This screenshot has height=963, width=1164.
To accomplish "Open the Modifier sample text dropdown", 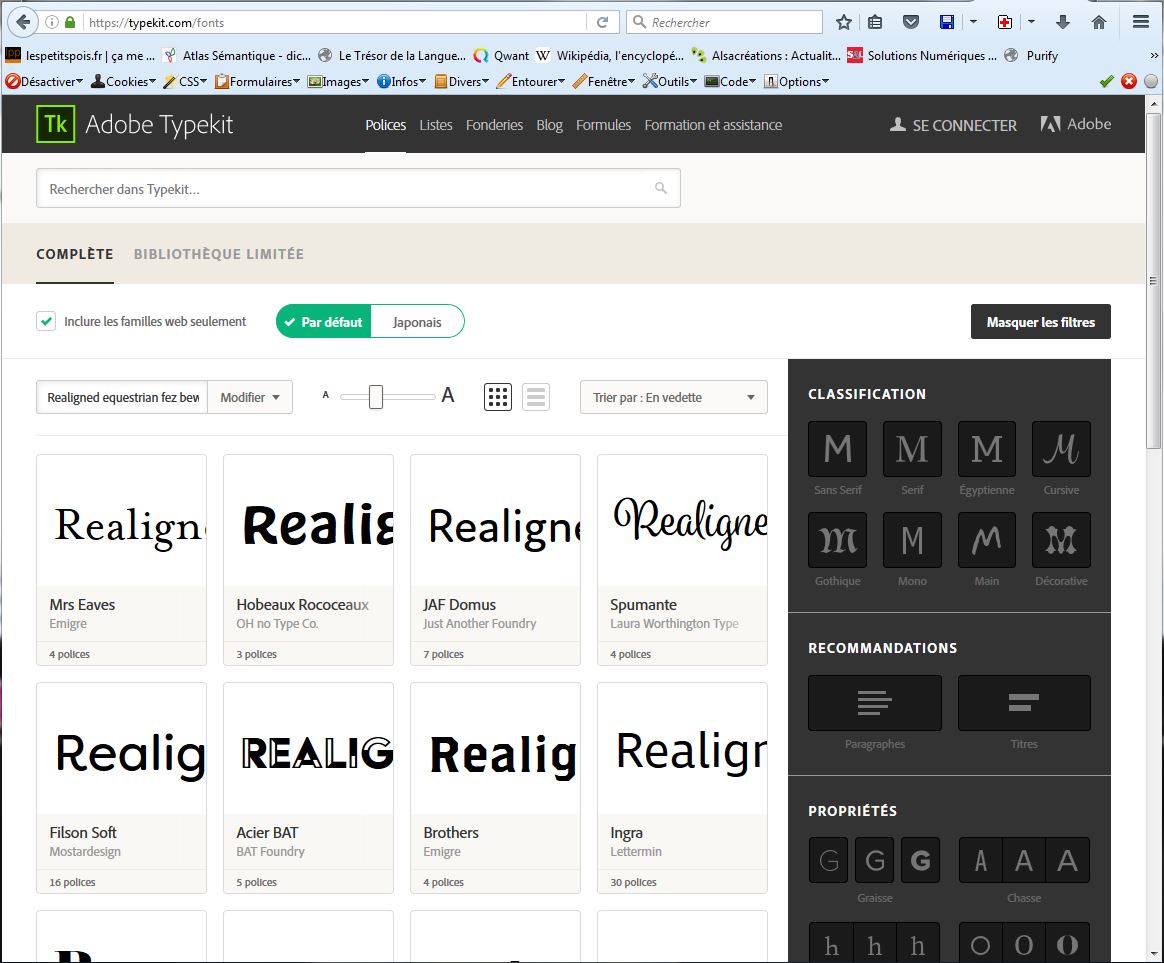I will tap(250, 397).
